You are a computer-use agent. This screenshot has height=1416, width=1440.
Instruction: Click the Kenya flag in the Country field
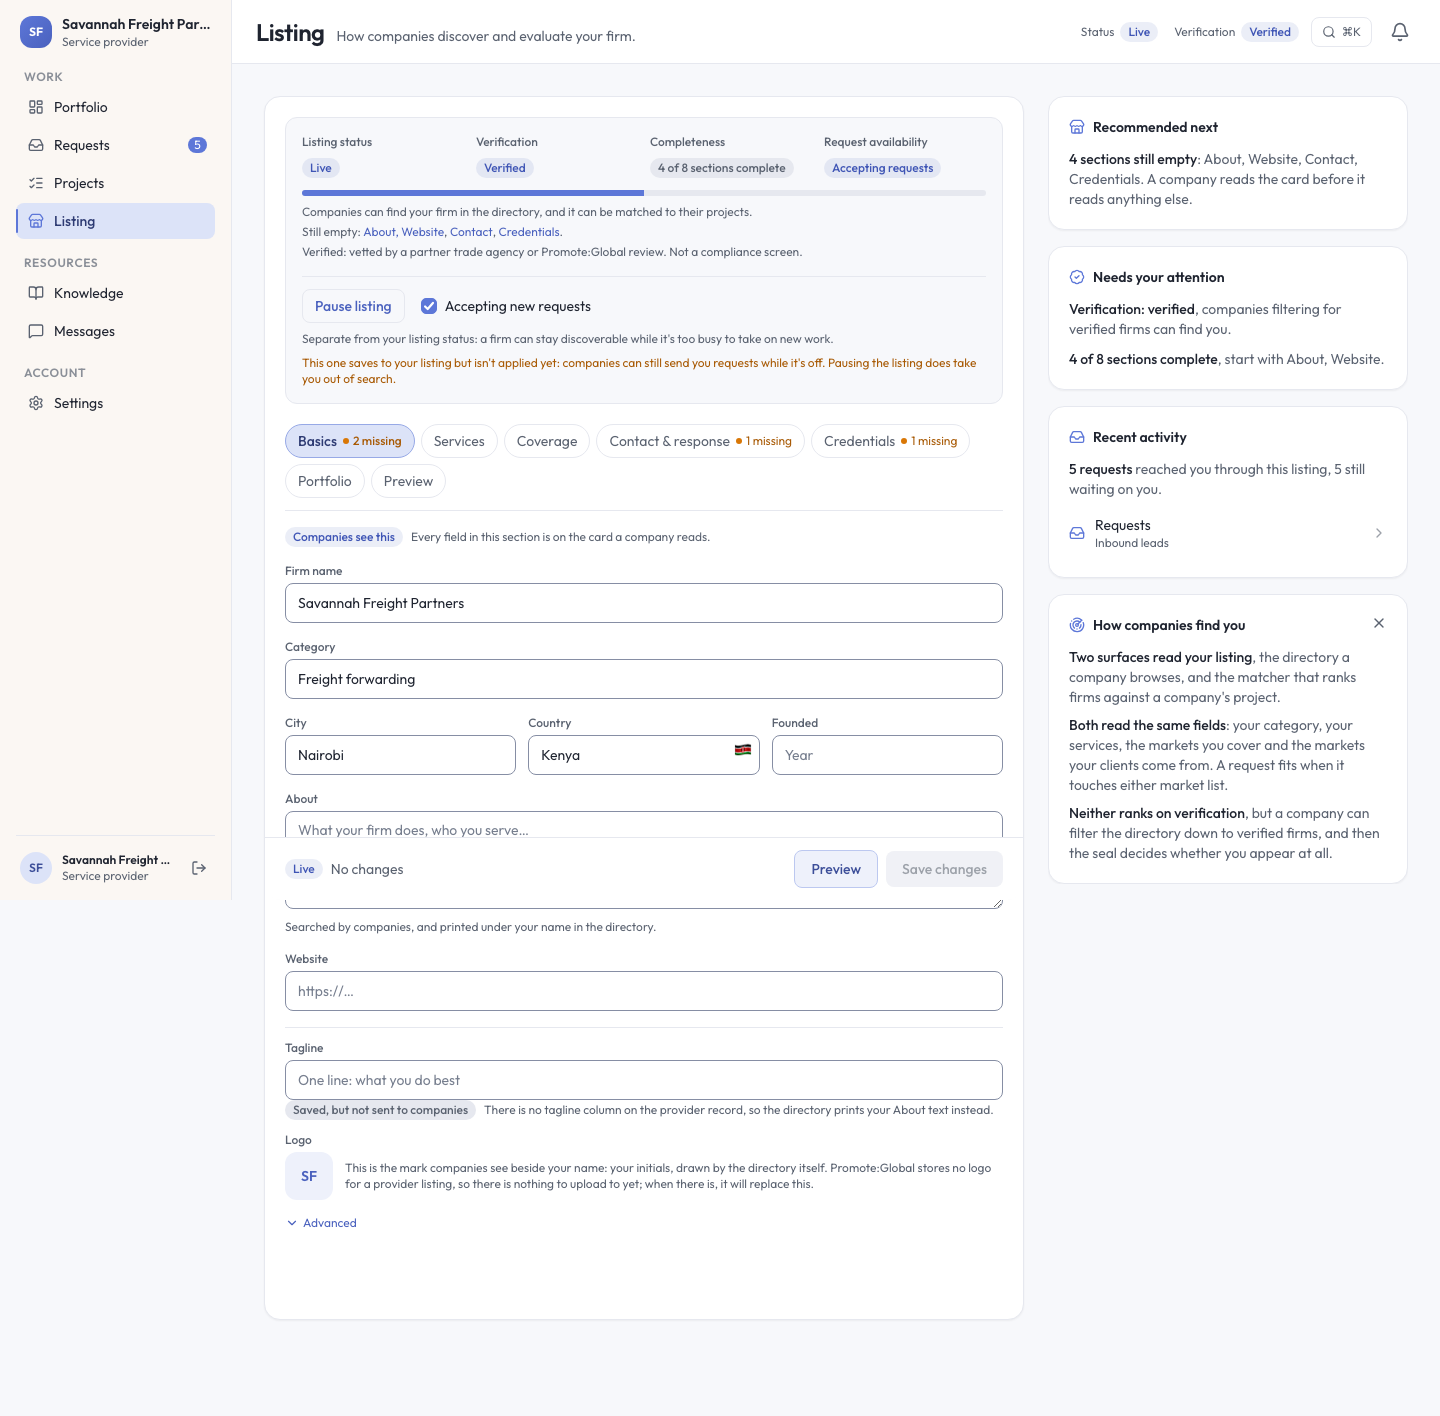coord(743,749)
